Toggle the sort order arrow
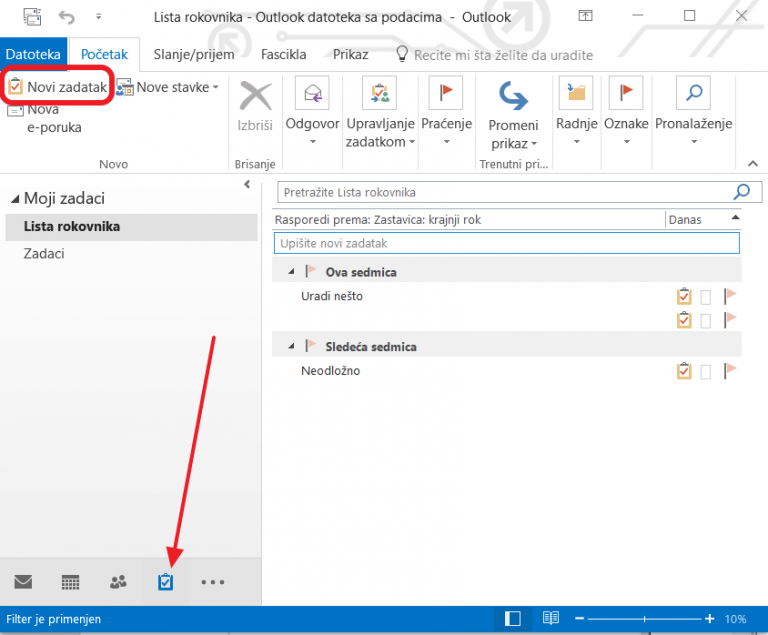Screen dimensions: 768x635 tap(735, 218)
